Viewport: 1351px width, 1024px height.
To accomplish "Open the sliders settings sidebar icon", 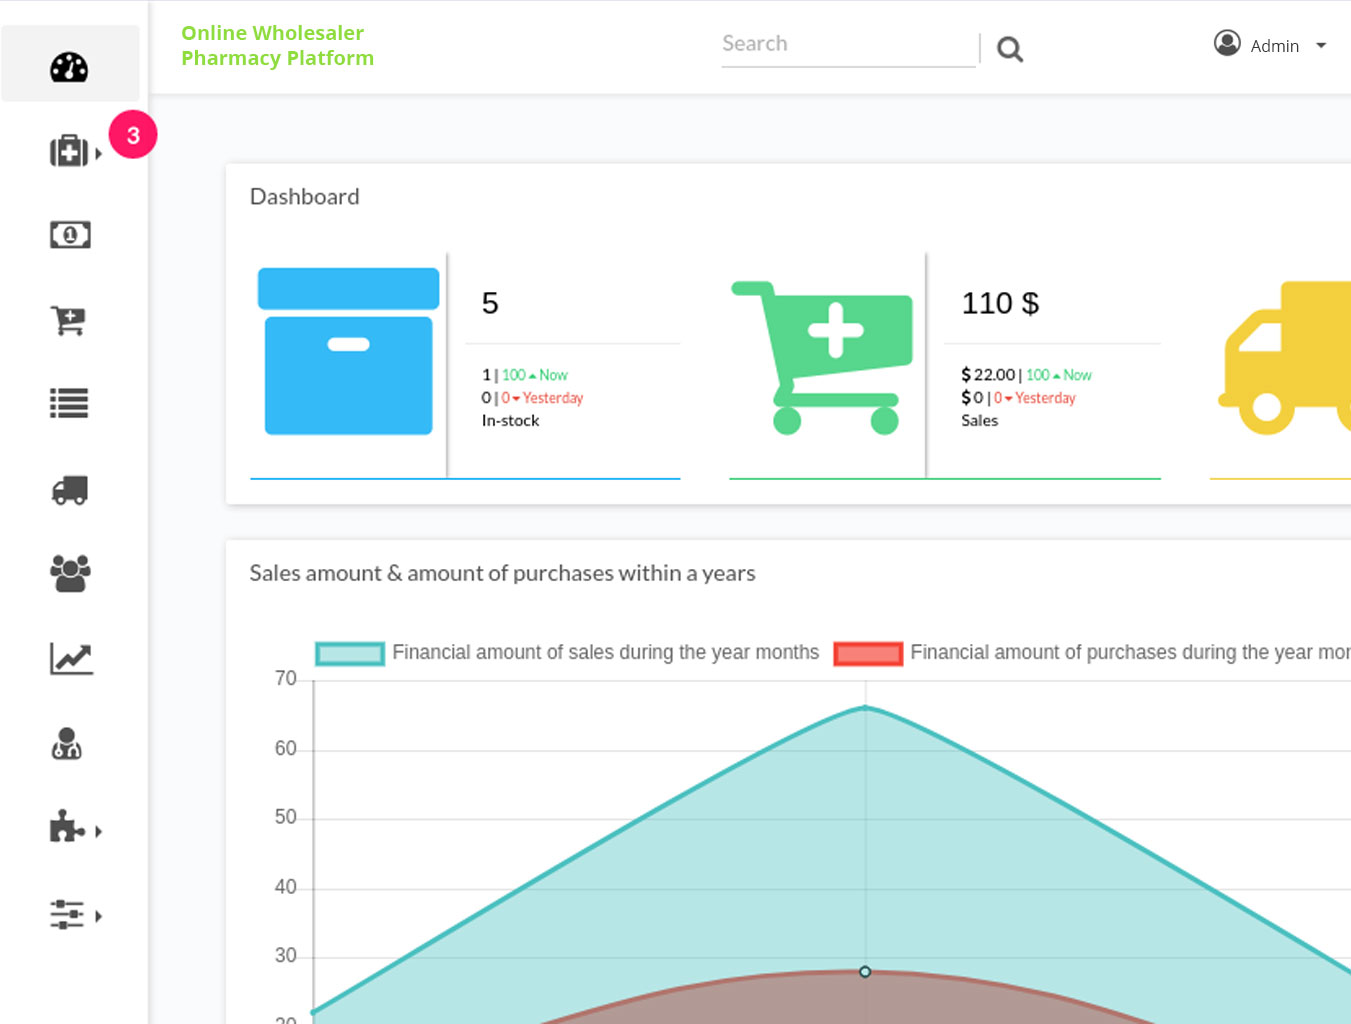I will pos(67,914).
